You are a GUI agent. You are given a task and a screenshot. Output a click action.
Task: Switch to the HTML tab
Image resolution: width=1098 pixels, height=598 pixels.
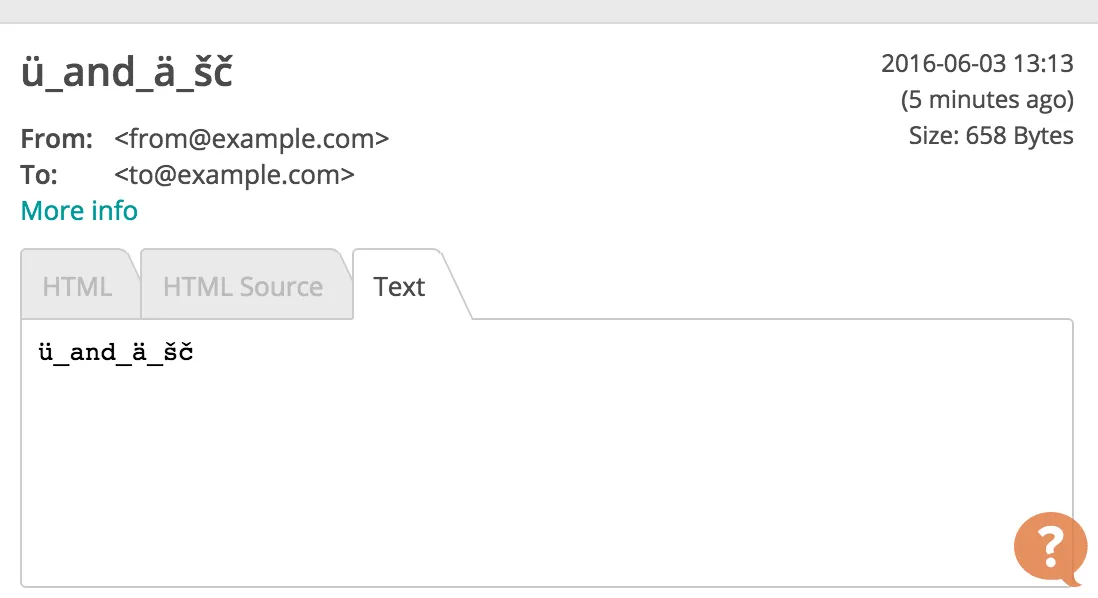click(77, 287)
